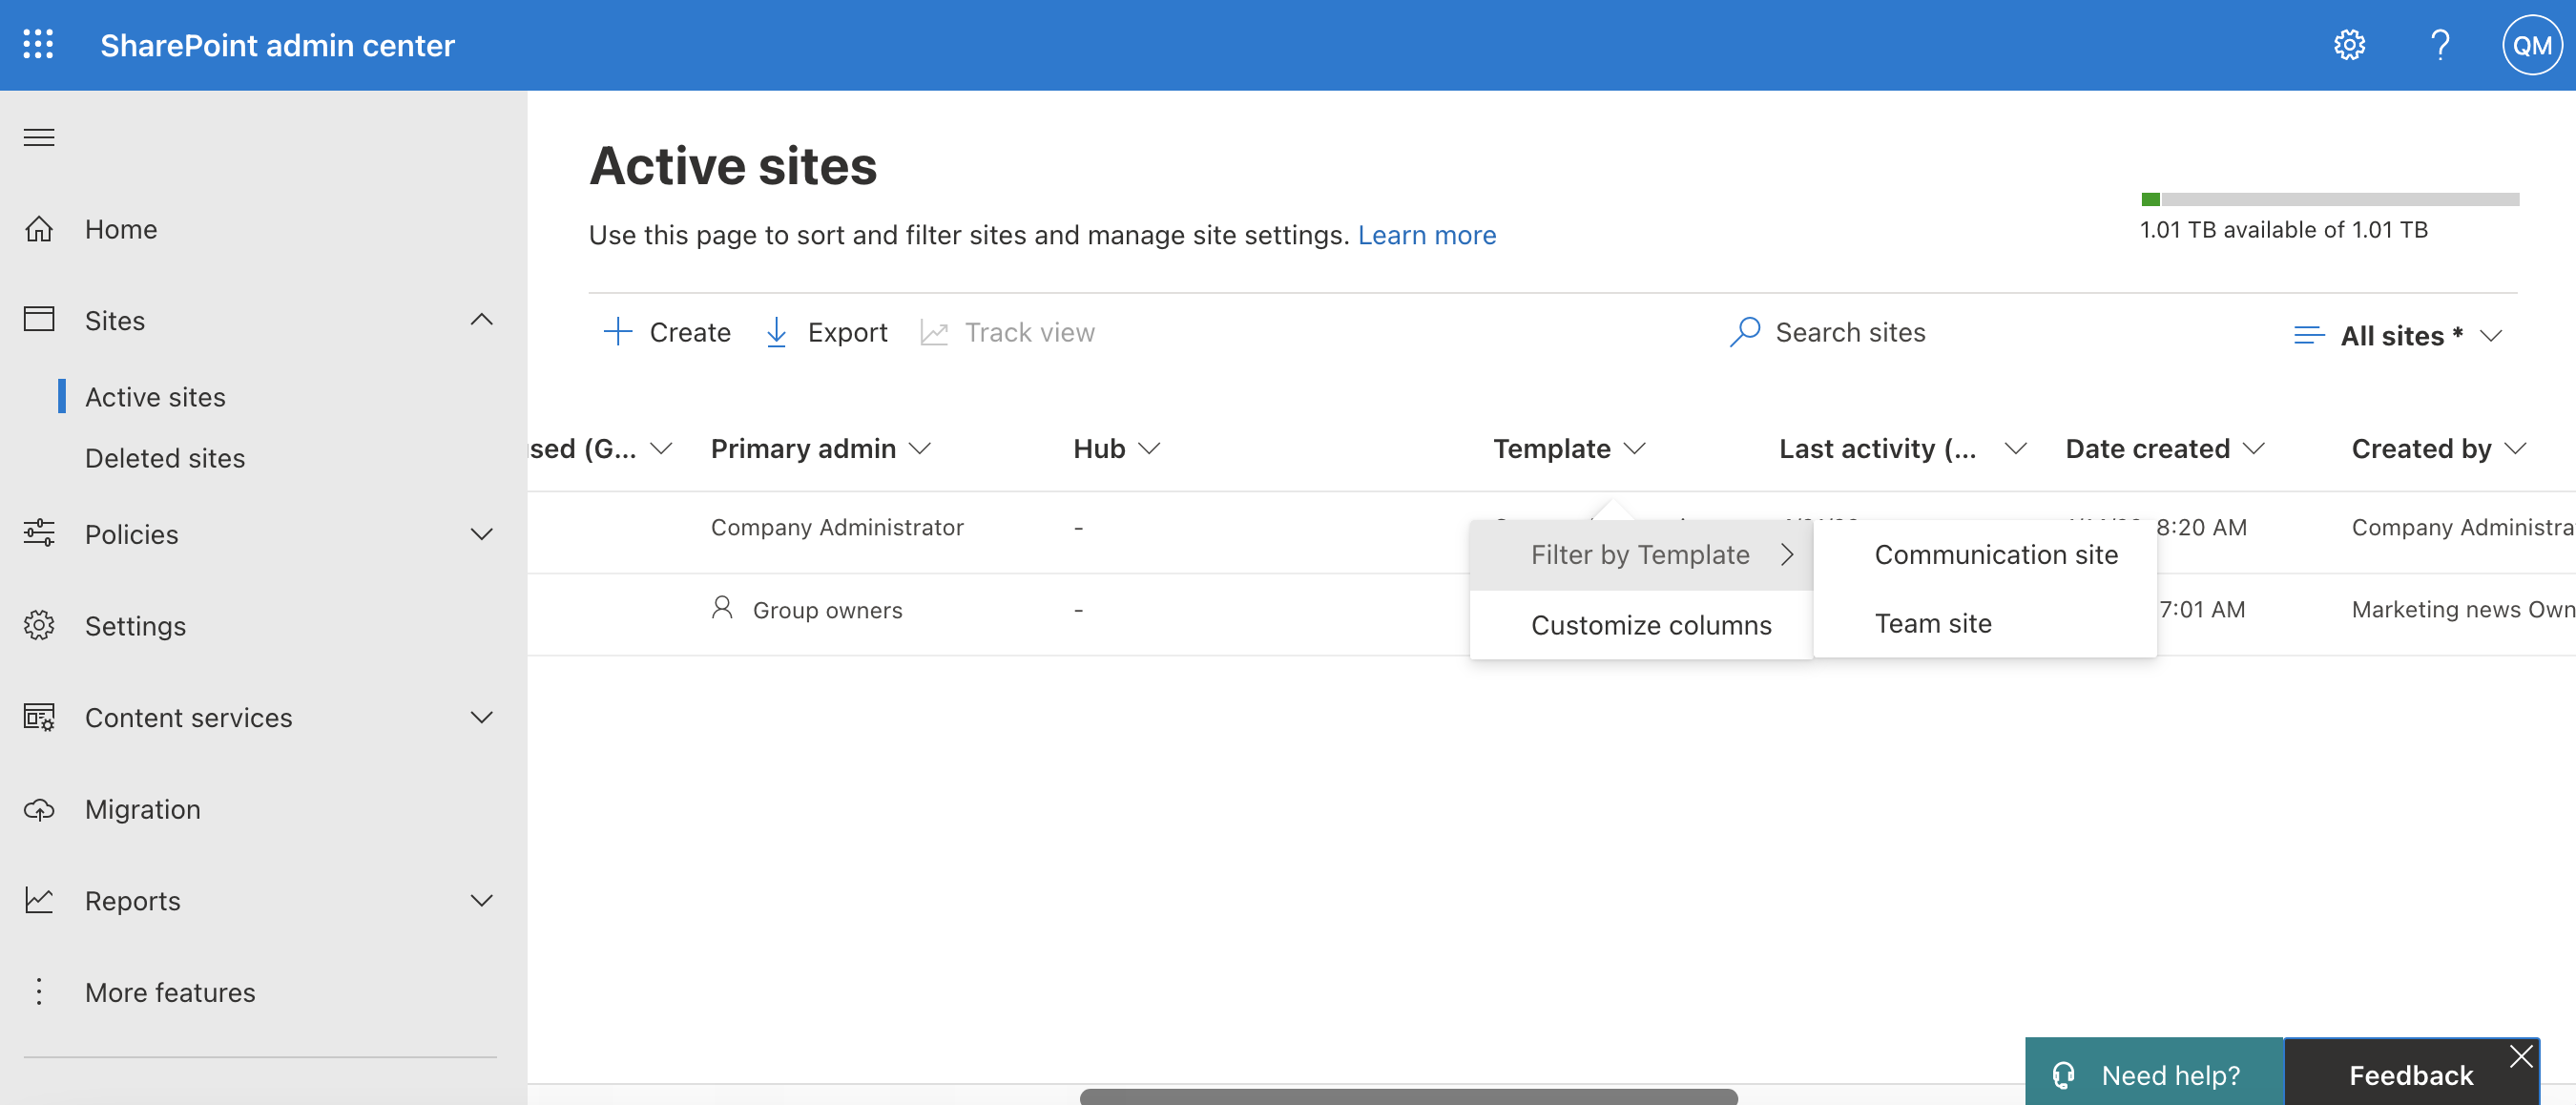Click the Need help headset icon

[x=2063, y=1075]
